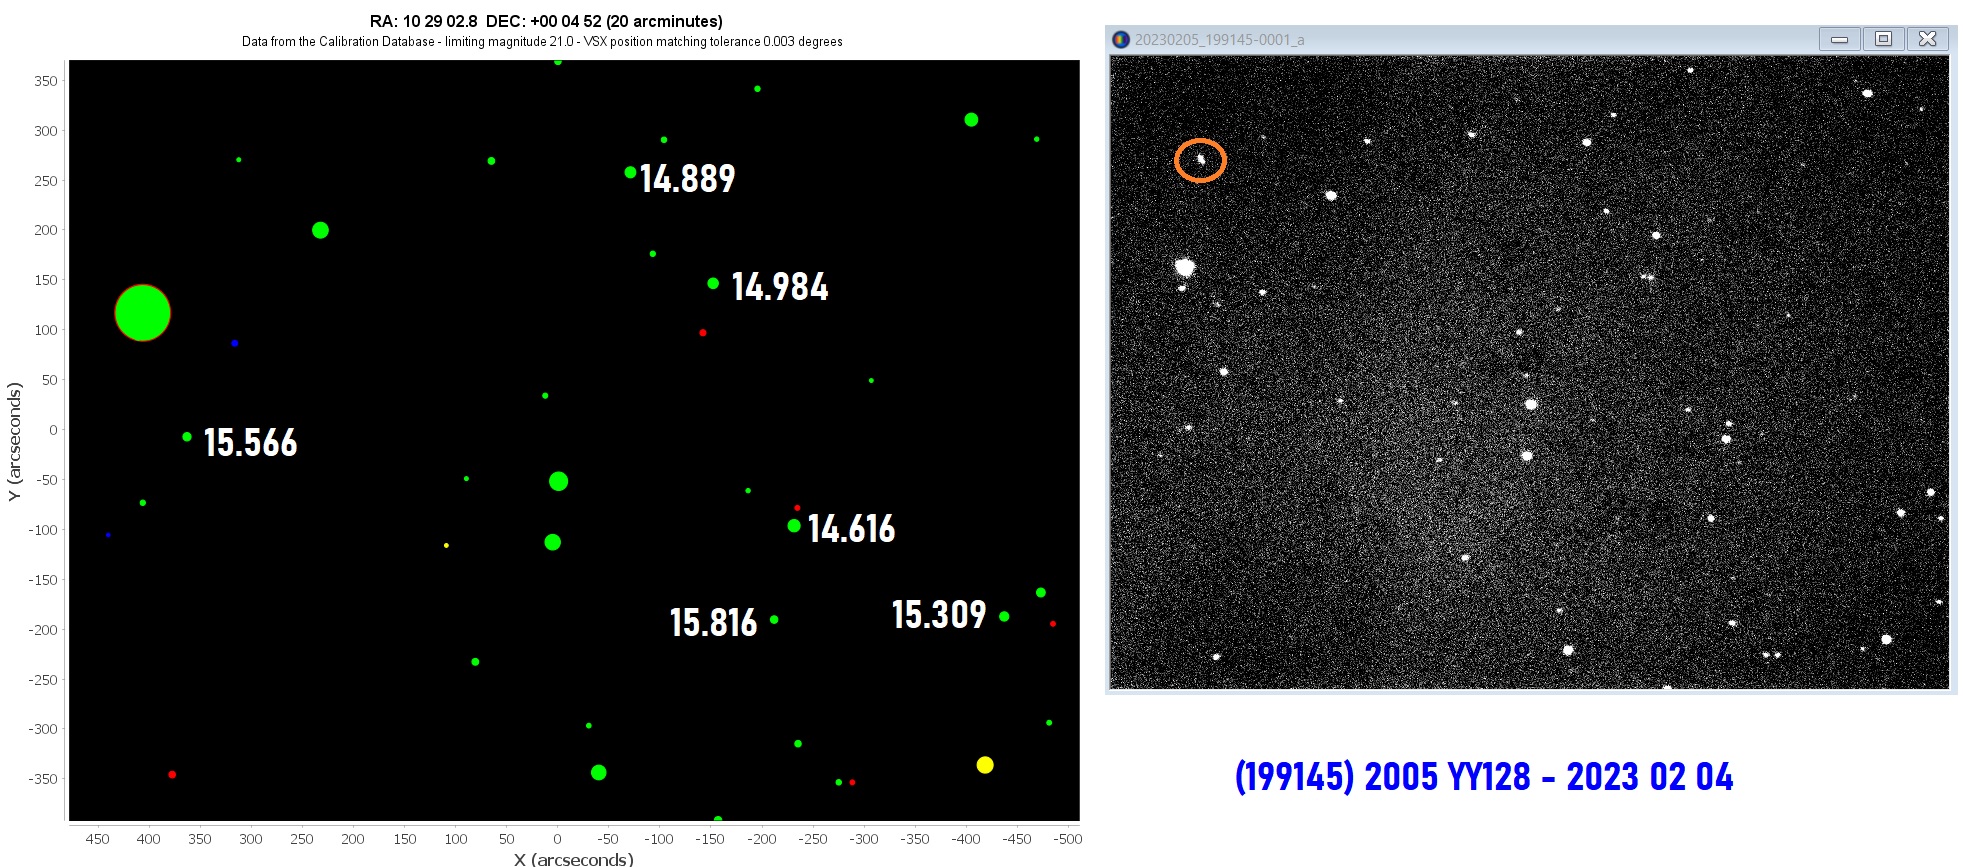1963x867 pixels.
Task: Click the star labeled 15.309
Action: point(1004,616)
